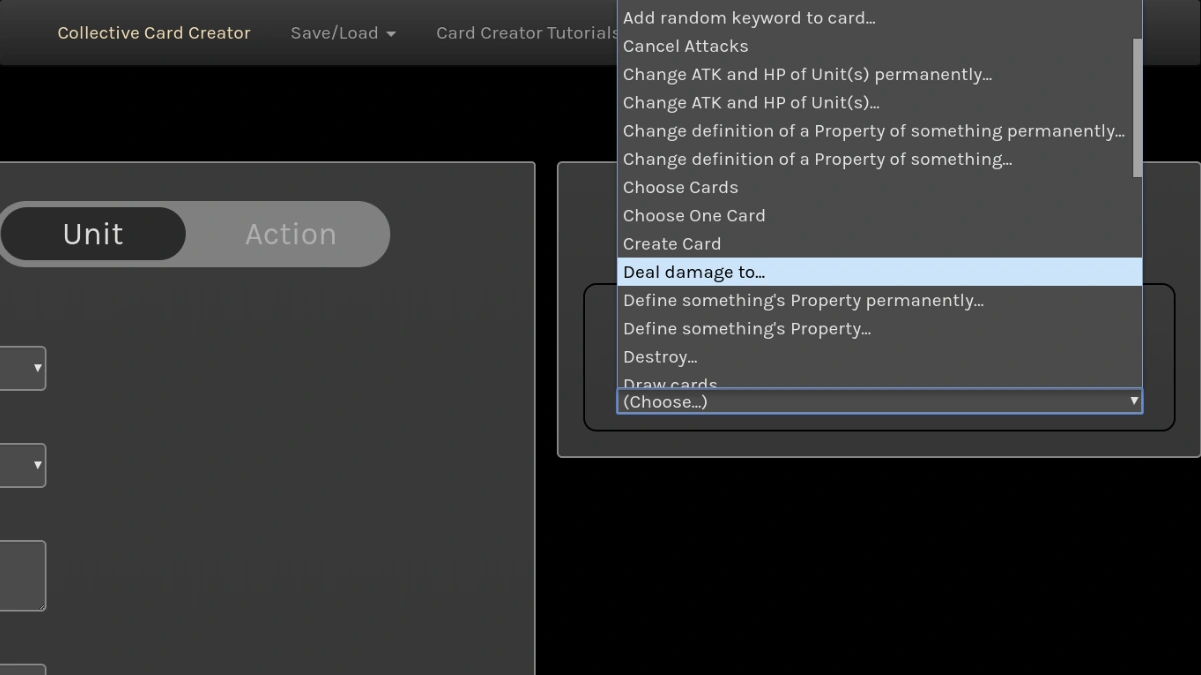The height and width of the screenshot is (675, 1201).
Task: Click the left panel text area
Action: click(22, 575)
